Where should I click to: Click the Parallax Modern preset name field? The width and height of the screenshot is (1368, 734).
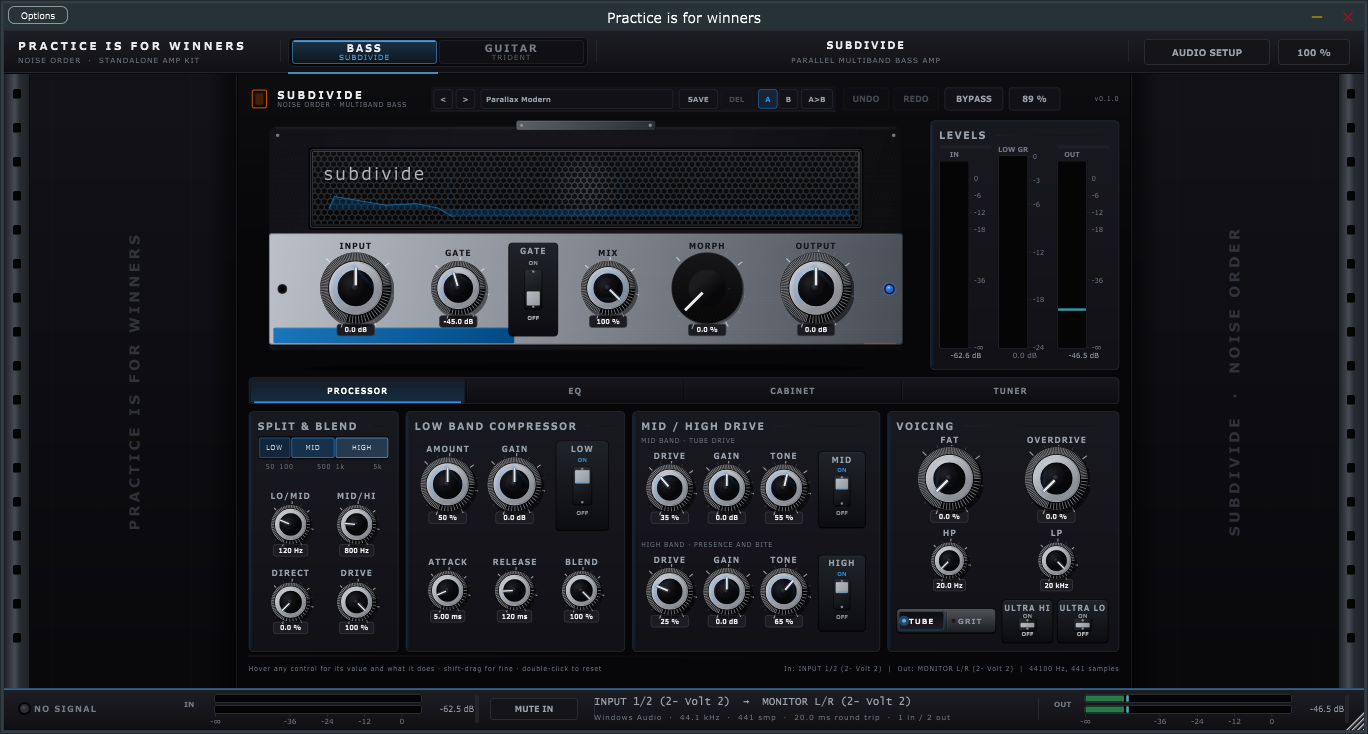pos(577,99)
